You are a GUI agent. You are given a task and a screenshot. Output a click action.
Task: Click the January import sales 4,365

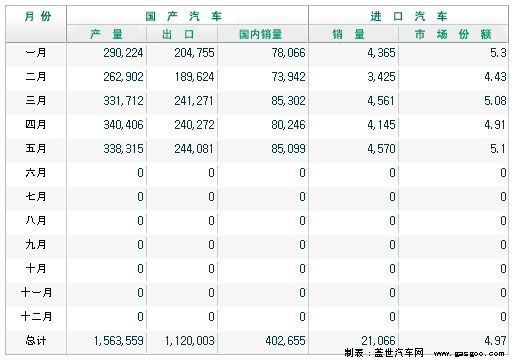point(381,53)
